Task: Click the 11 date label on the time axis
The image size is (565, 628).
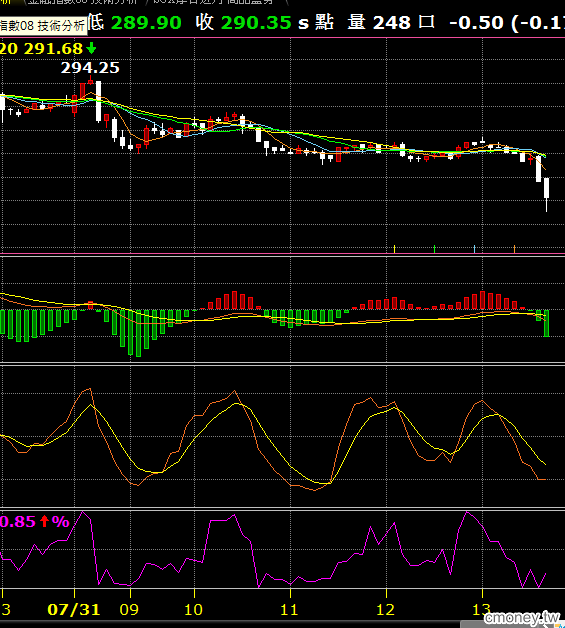Action: (289, 610)
